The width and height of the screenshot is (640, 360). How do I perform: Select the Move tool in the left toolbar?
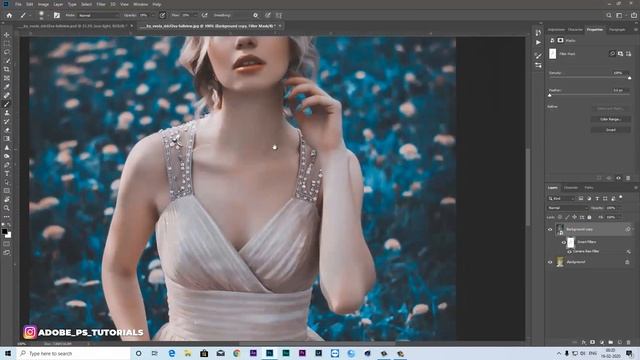click(x=7, y=35)
